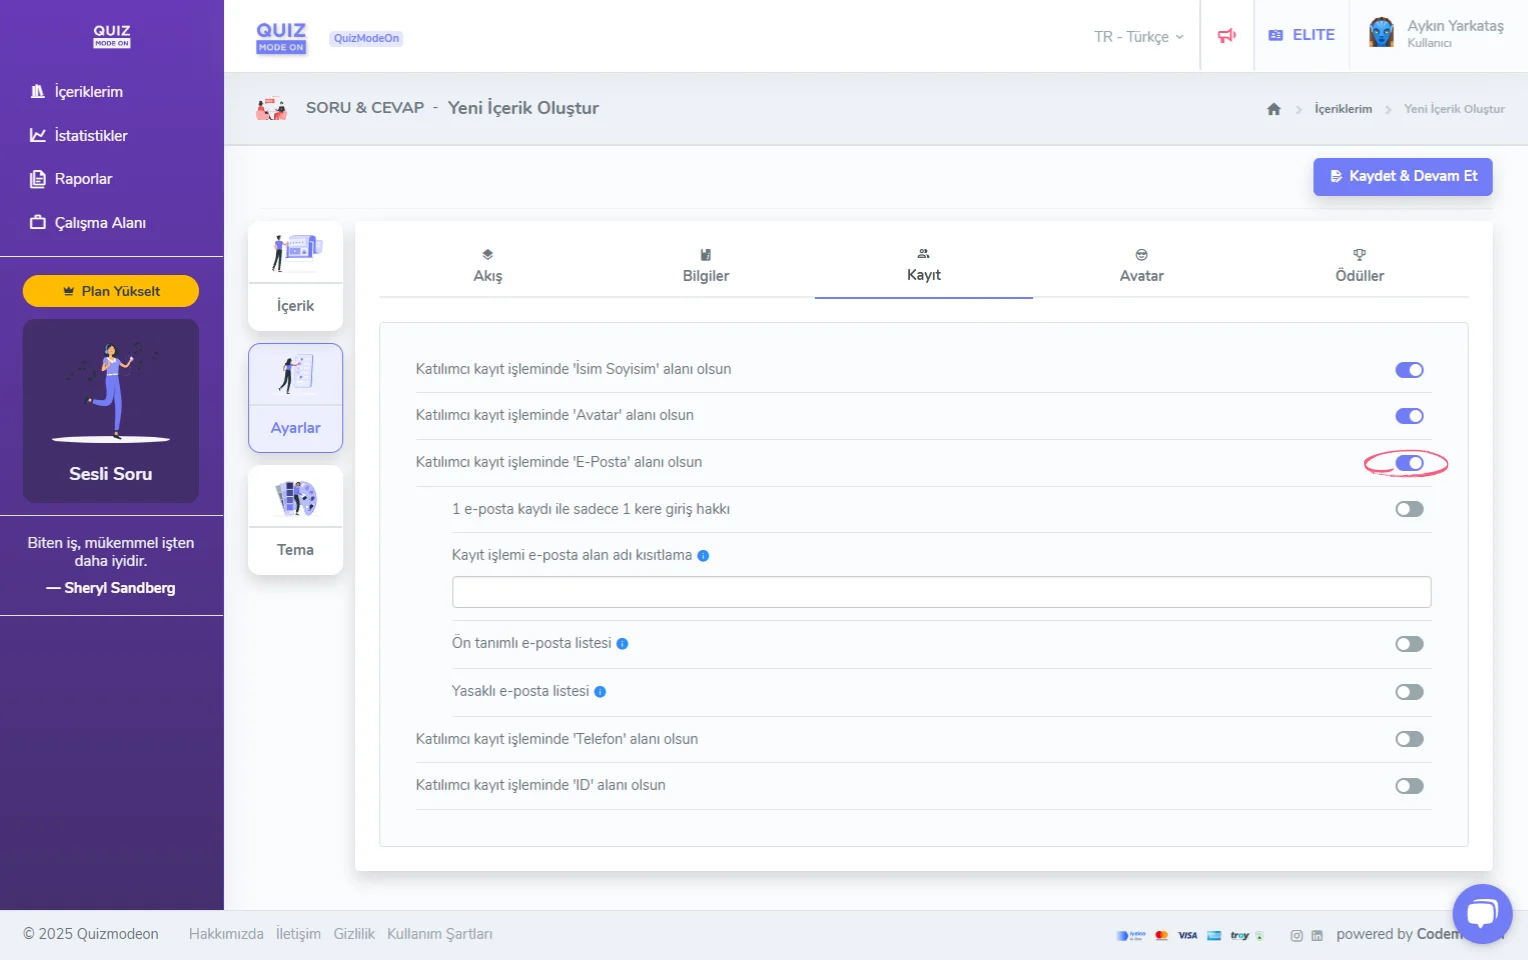The image size is (1528, 960).
Task: Click info icon beside Yasaklı e-posta listesi
Action: click(x=600, y=692)
